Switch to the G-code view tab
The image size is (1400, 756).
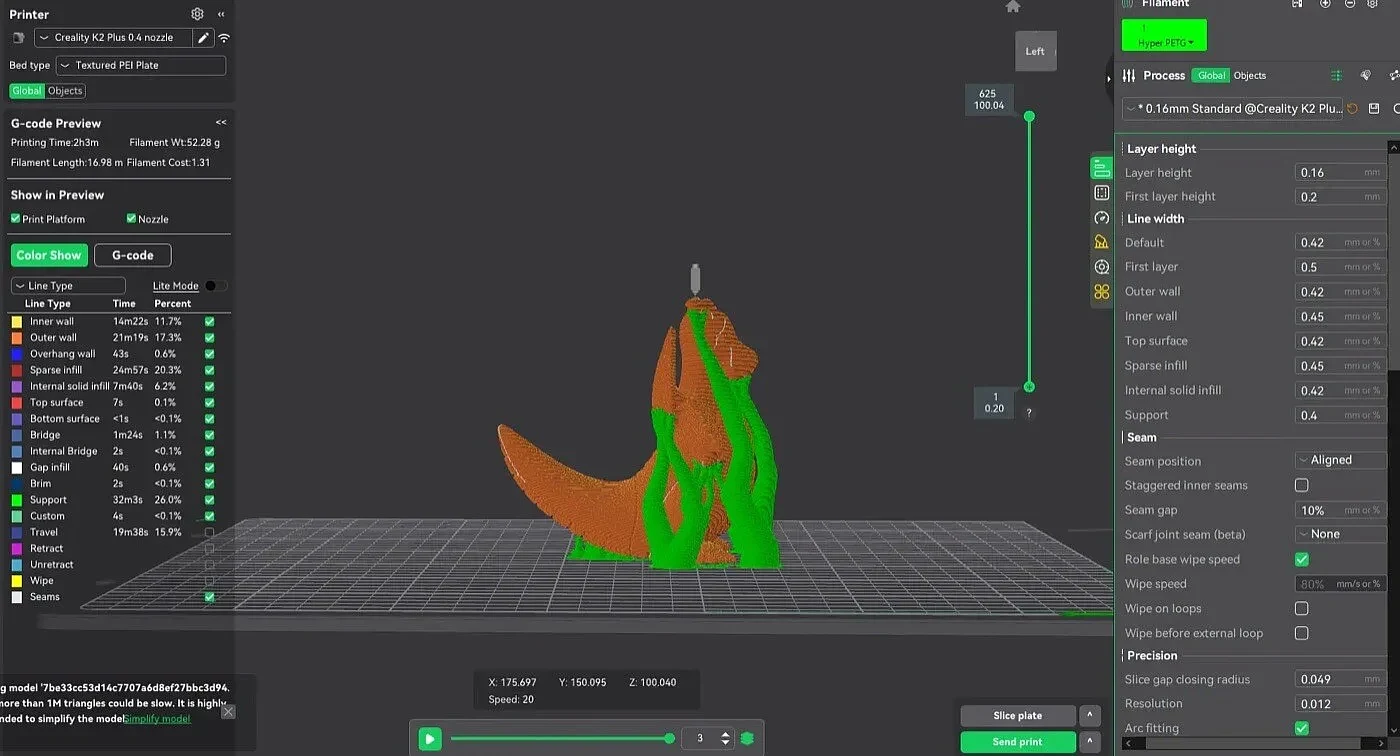133,255
